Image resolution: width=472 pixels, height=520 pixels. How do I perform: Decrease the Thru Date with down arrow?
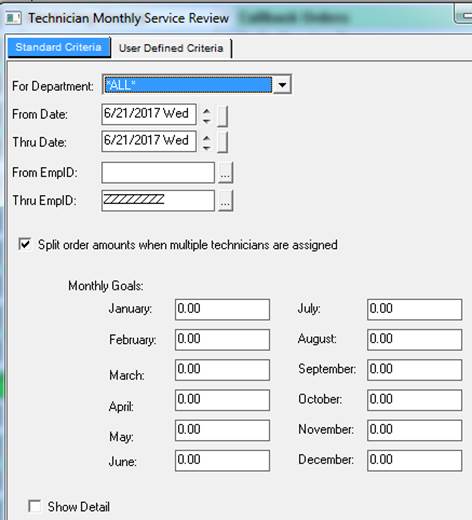(x=207, y=147)
